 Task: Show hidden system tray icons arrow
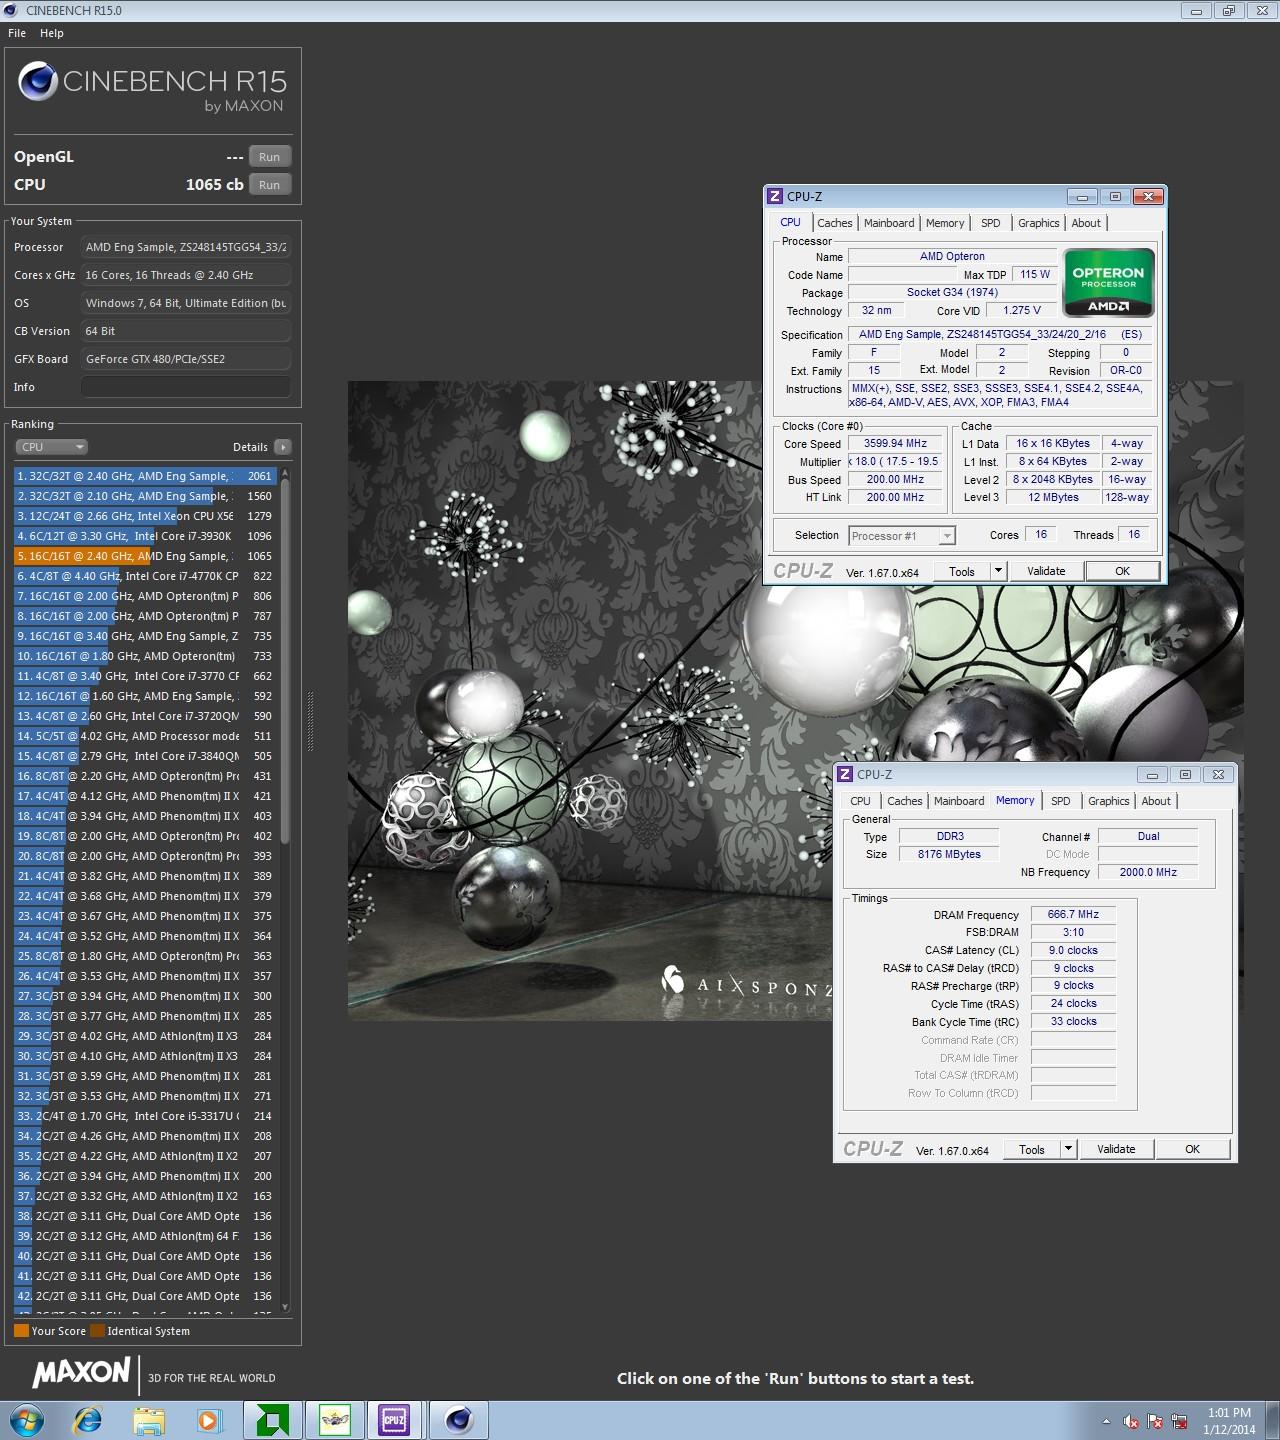click(x=1106, y=1421)
